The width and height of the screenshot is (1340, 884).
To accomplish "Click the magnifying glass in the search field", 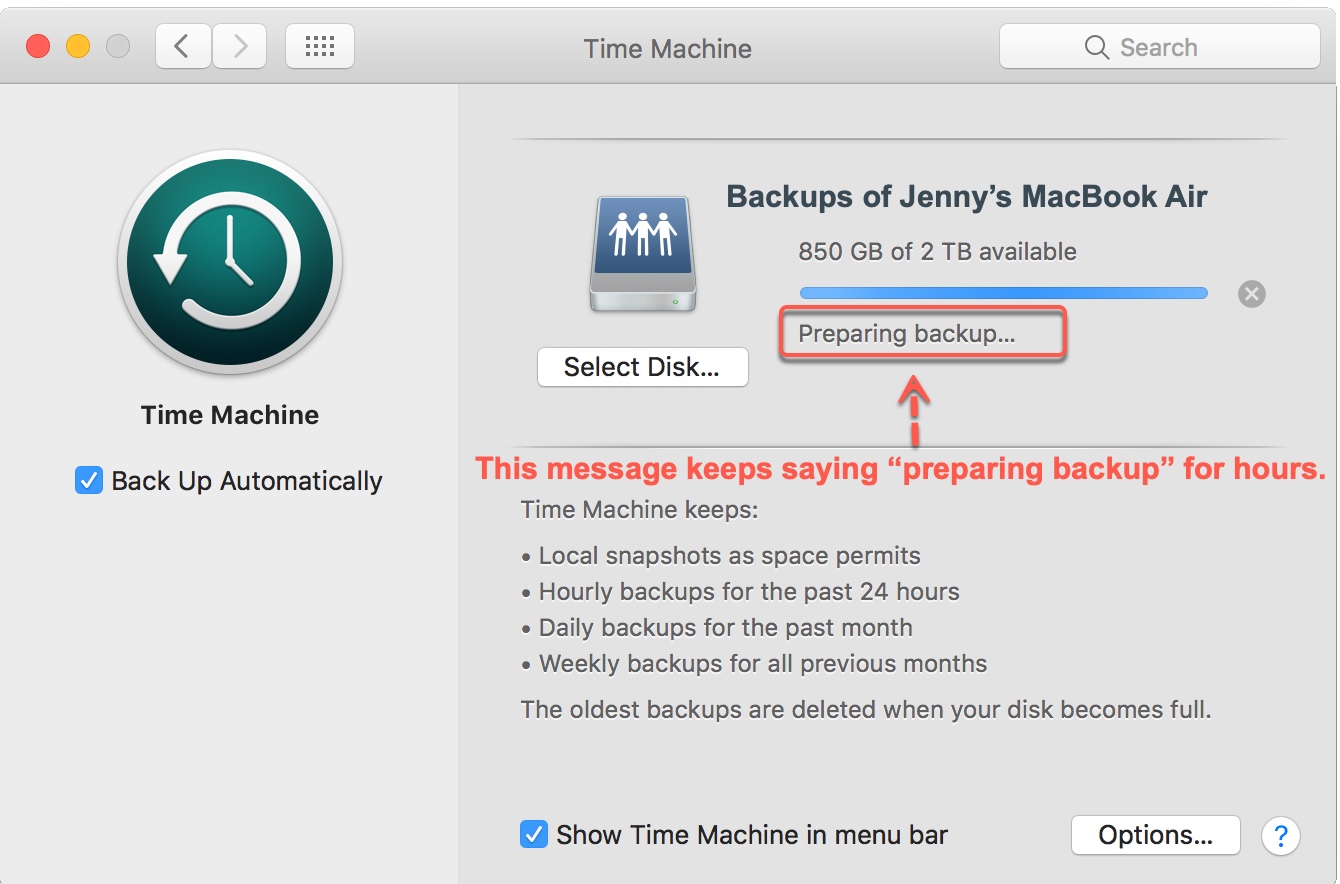I will click(x=1095, y=46).
